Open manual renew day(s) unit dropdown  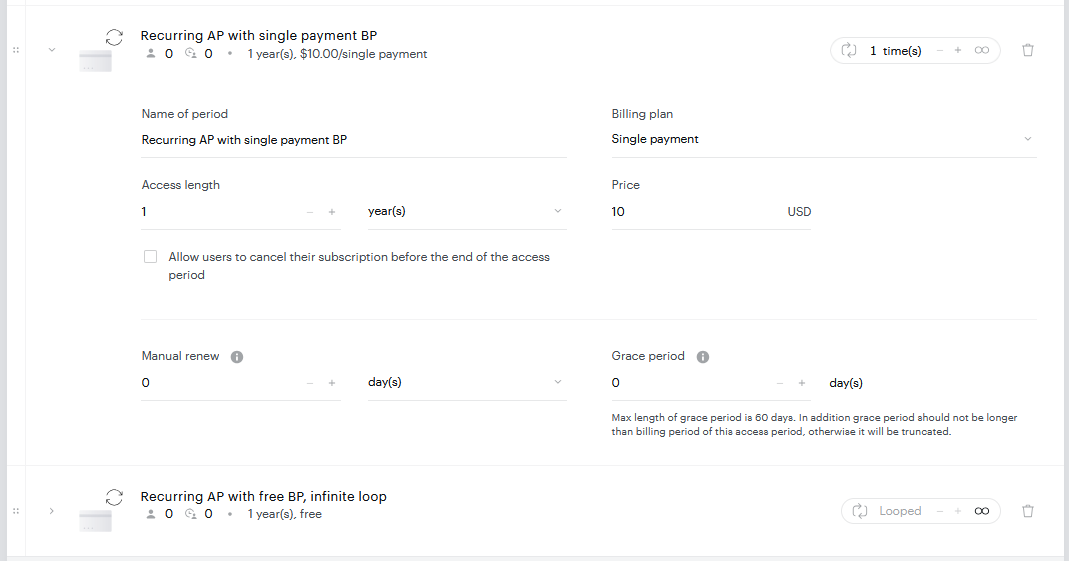pyautogui.click(x=467, y=382)
